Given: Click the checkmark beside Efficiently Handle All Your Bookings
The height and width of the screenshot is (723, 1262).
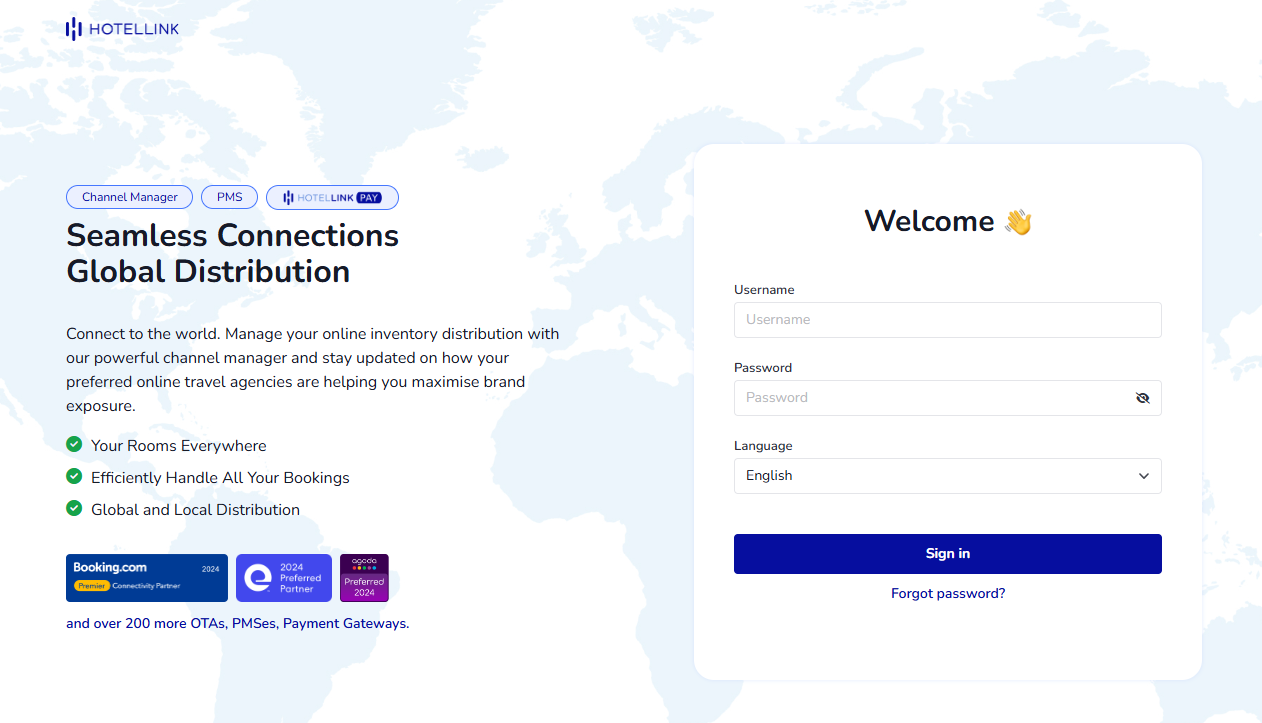Looking at the screenshot, I should coord(74,476).
